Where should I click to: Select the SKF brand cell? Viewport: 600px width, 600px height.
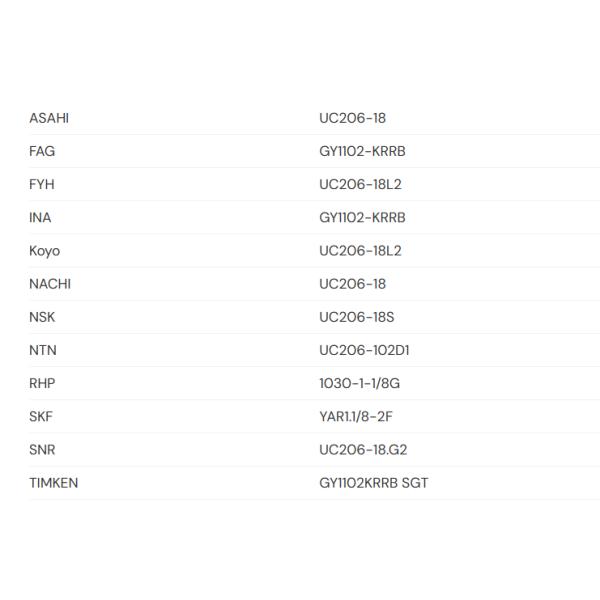[x=41, y=416]
